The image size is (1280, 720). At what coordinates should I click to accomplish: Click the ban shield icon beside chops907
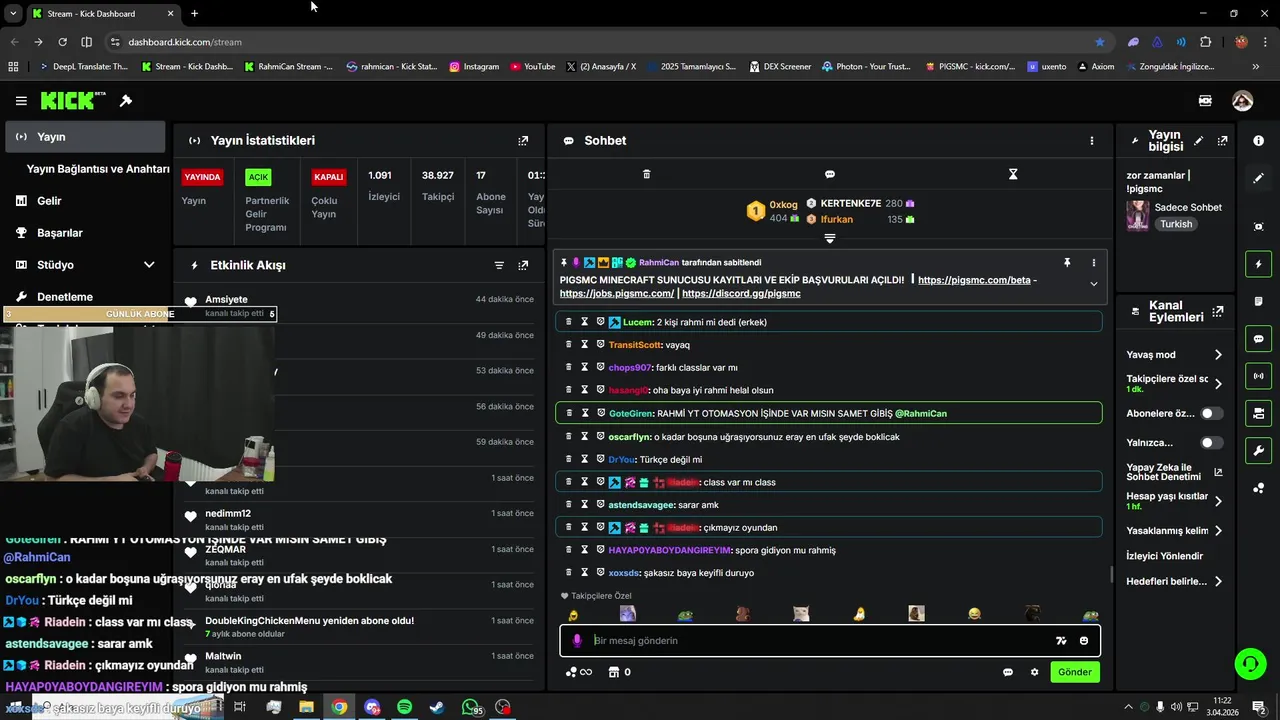601,367
